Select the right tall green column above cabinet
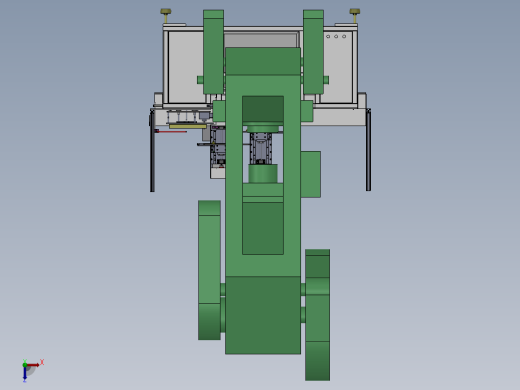 [313, 52]
